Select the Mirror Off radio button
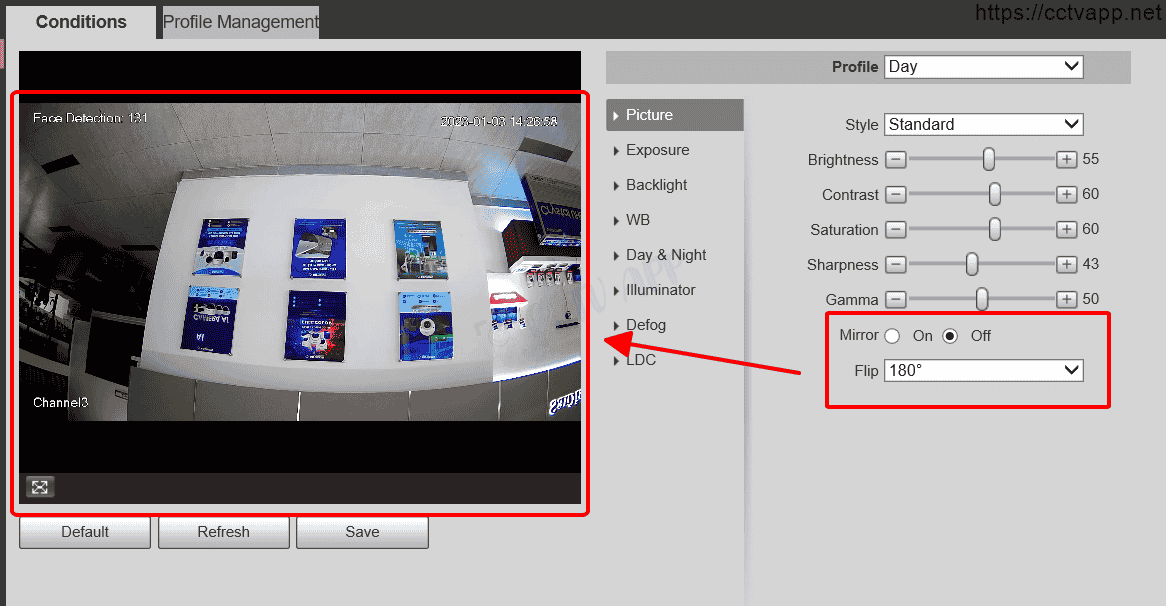 [x=951, y=336]
